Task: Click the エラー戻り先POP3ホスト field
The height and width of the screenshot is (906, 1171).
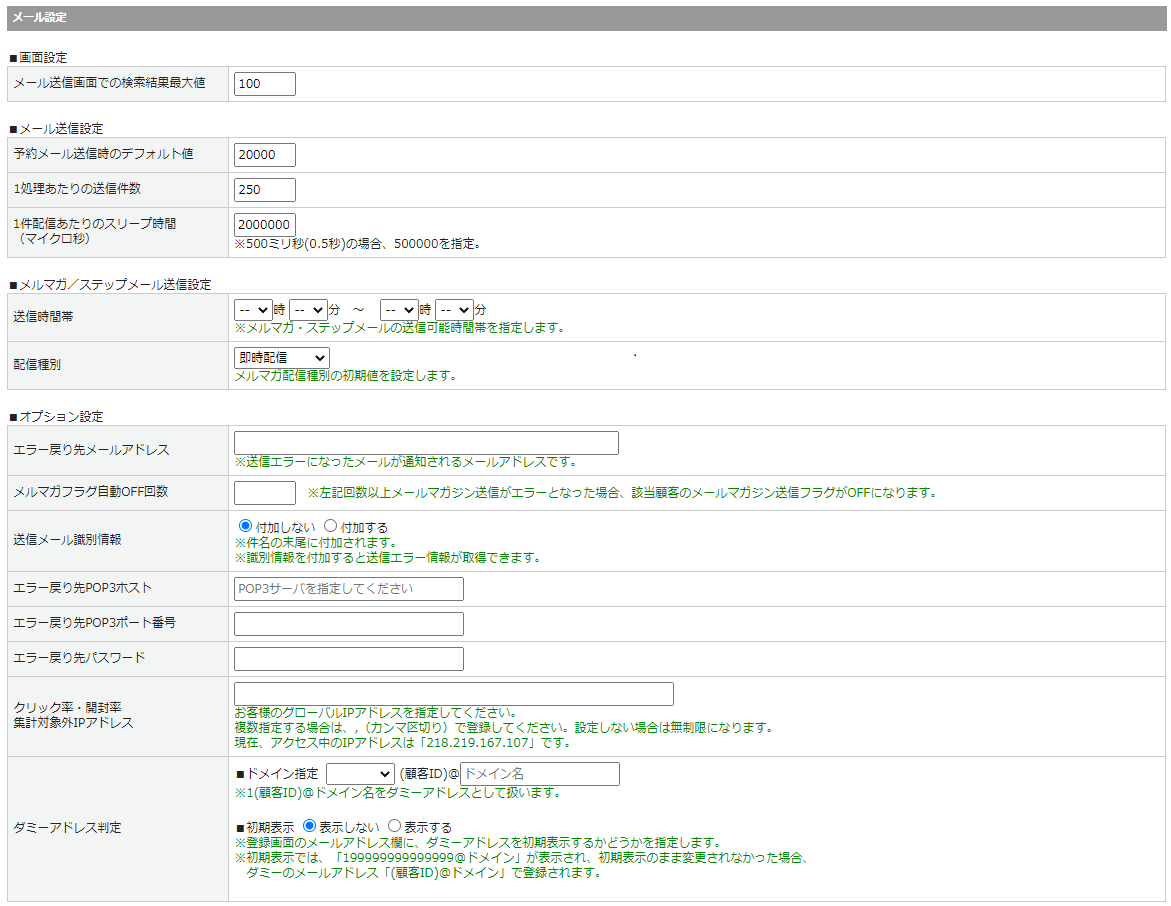Action: tap(348, 589)
